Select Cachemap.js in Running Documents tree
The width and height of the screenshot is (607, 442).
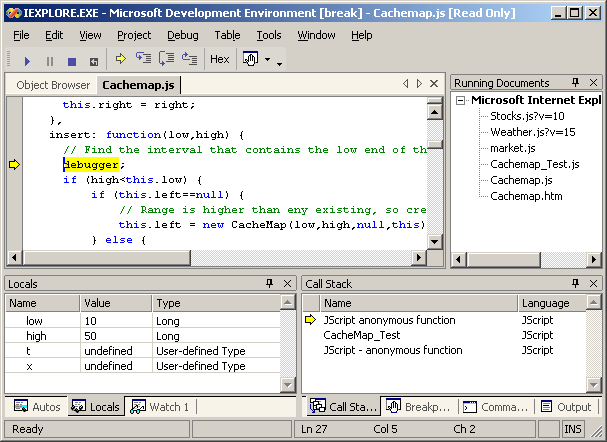coord(521,180)
